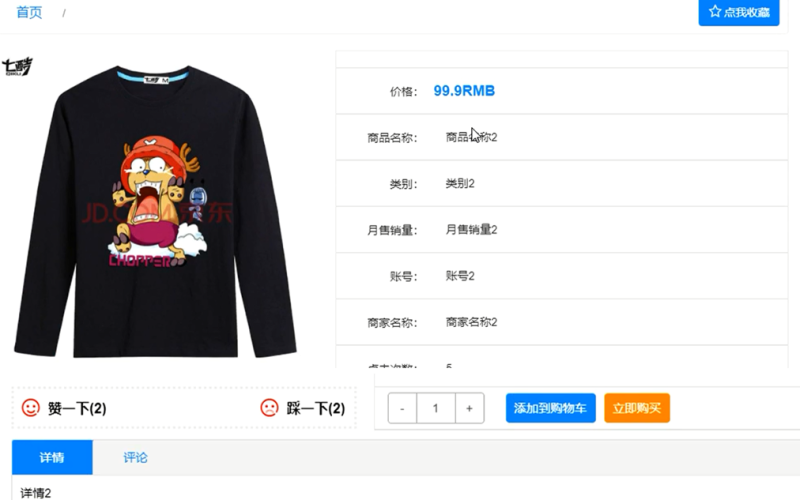Click 赞一下(2) like text
Viewport: 800px width, 500px height.
[77, 408]
